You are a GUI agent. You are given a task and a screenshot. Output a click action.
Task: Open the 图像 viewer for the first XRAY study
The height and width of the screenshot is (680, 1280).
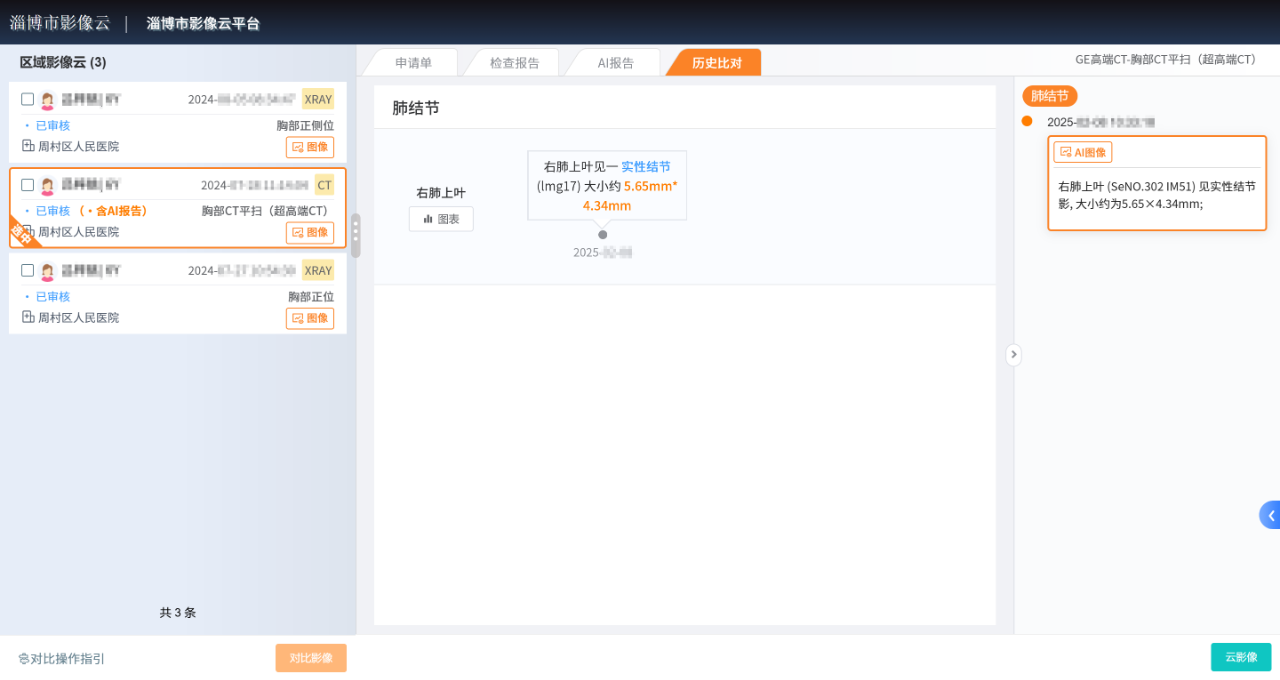[310, 146]
